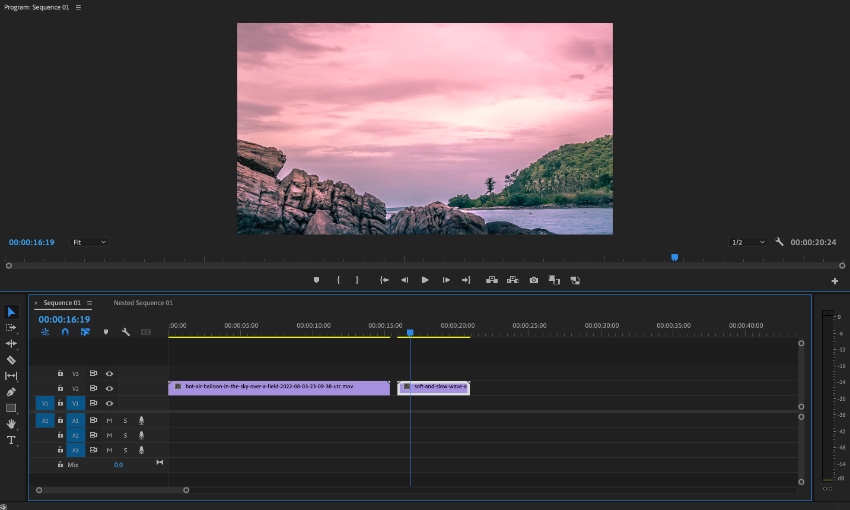
Task: Click Add Marker in Program monitor
Action: pos(317,280)
